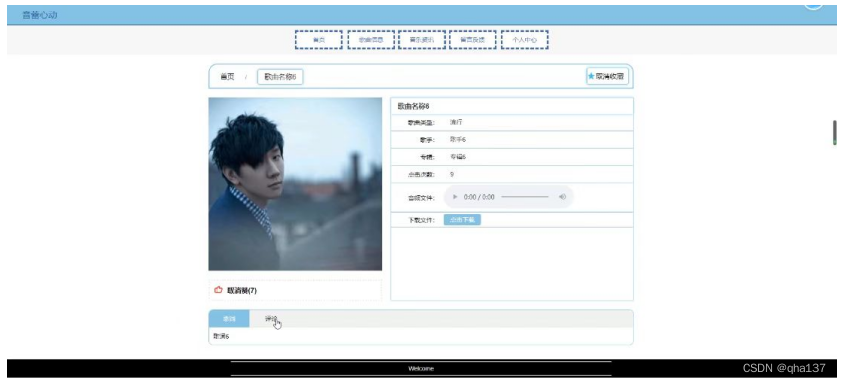Click the blue 点击下载 button
842x384 pixels.
point(462,220)
